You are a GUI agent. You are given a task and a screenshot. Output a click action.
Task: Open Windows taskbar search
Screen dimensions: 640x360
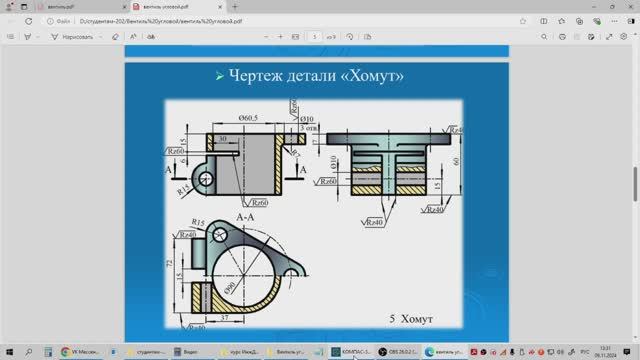tap(29, 352)
